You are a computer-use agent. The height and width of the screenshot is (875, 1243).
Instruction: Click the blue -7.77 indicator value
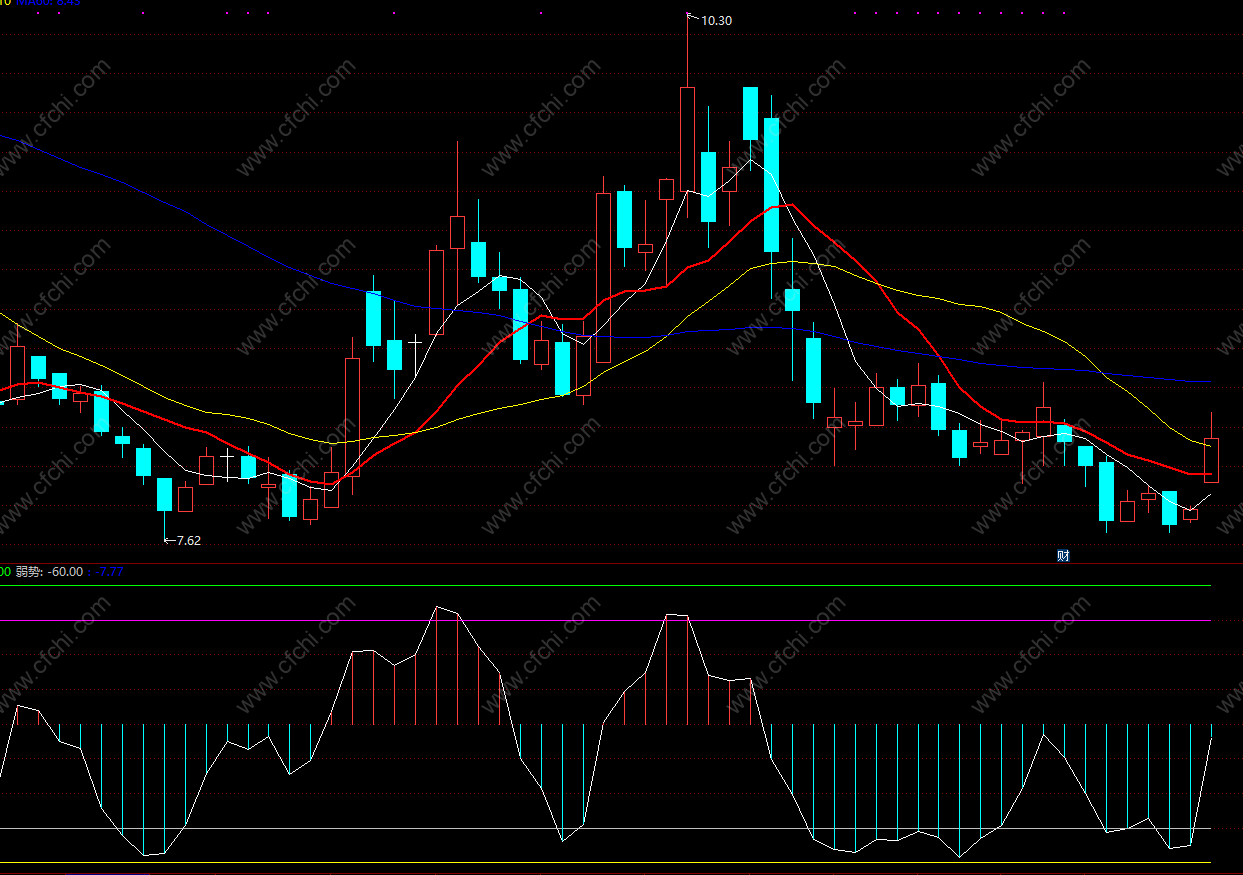click(110, 572)
